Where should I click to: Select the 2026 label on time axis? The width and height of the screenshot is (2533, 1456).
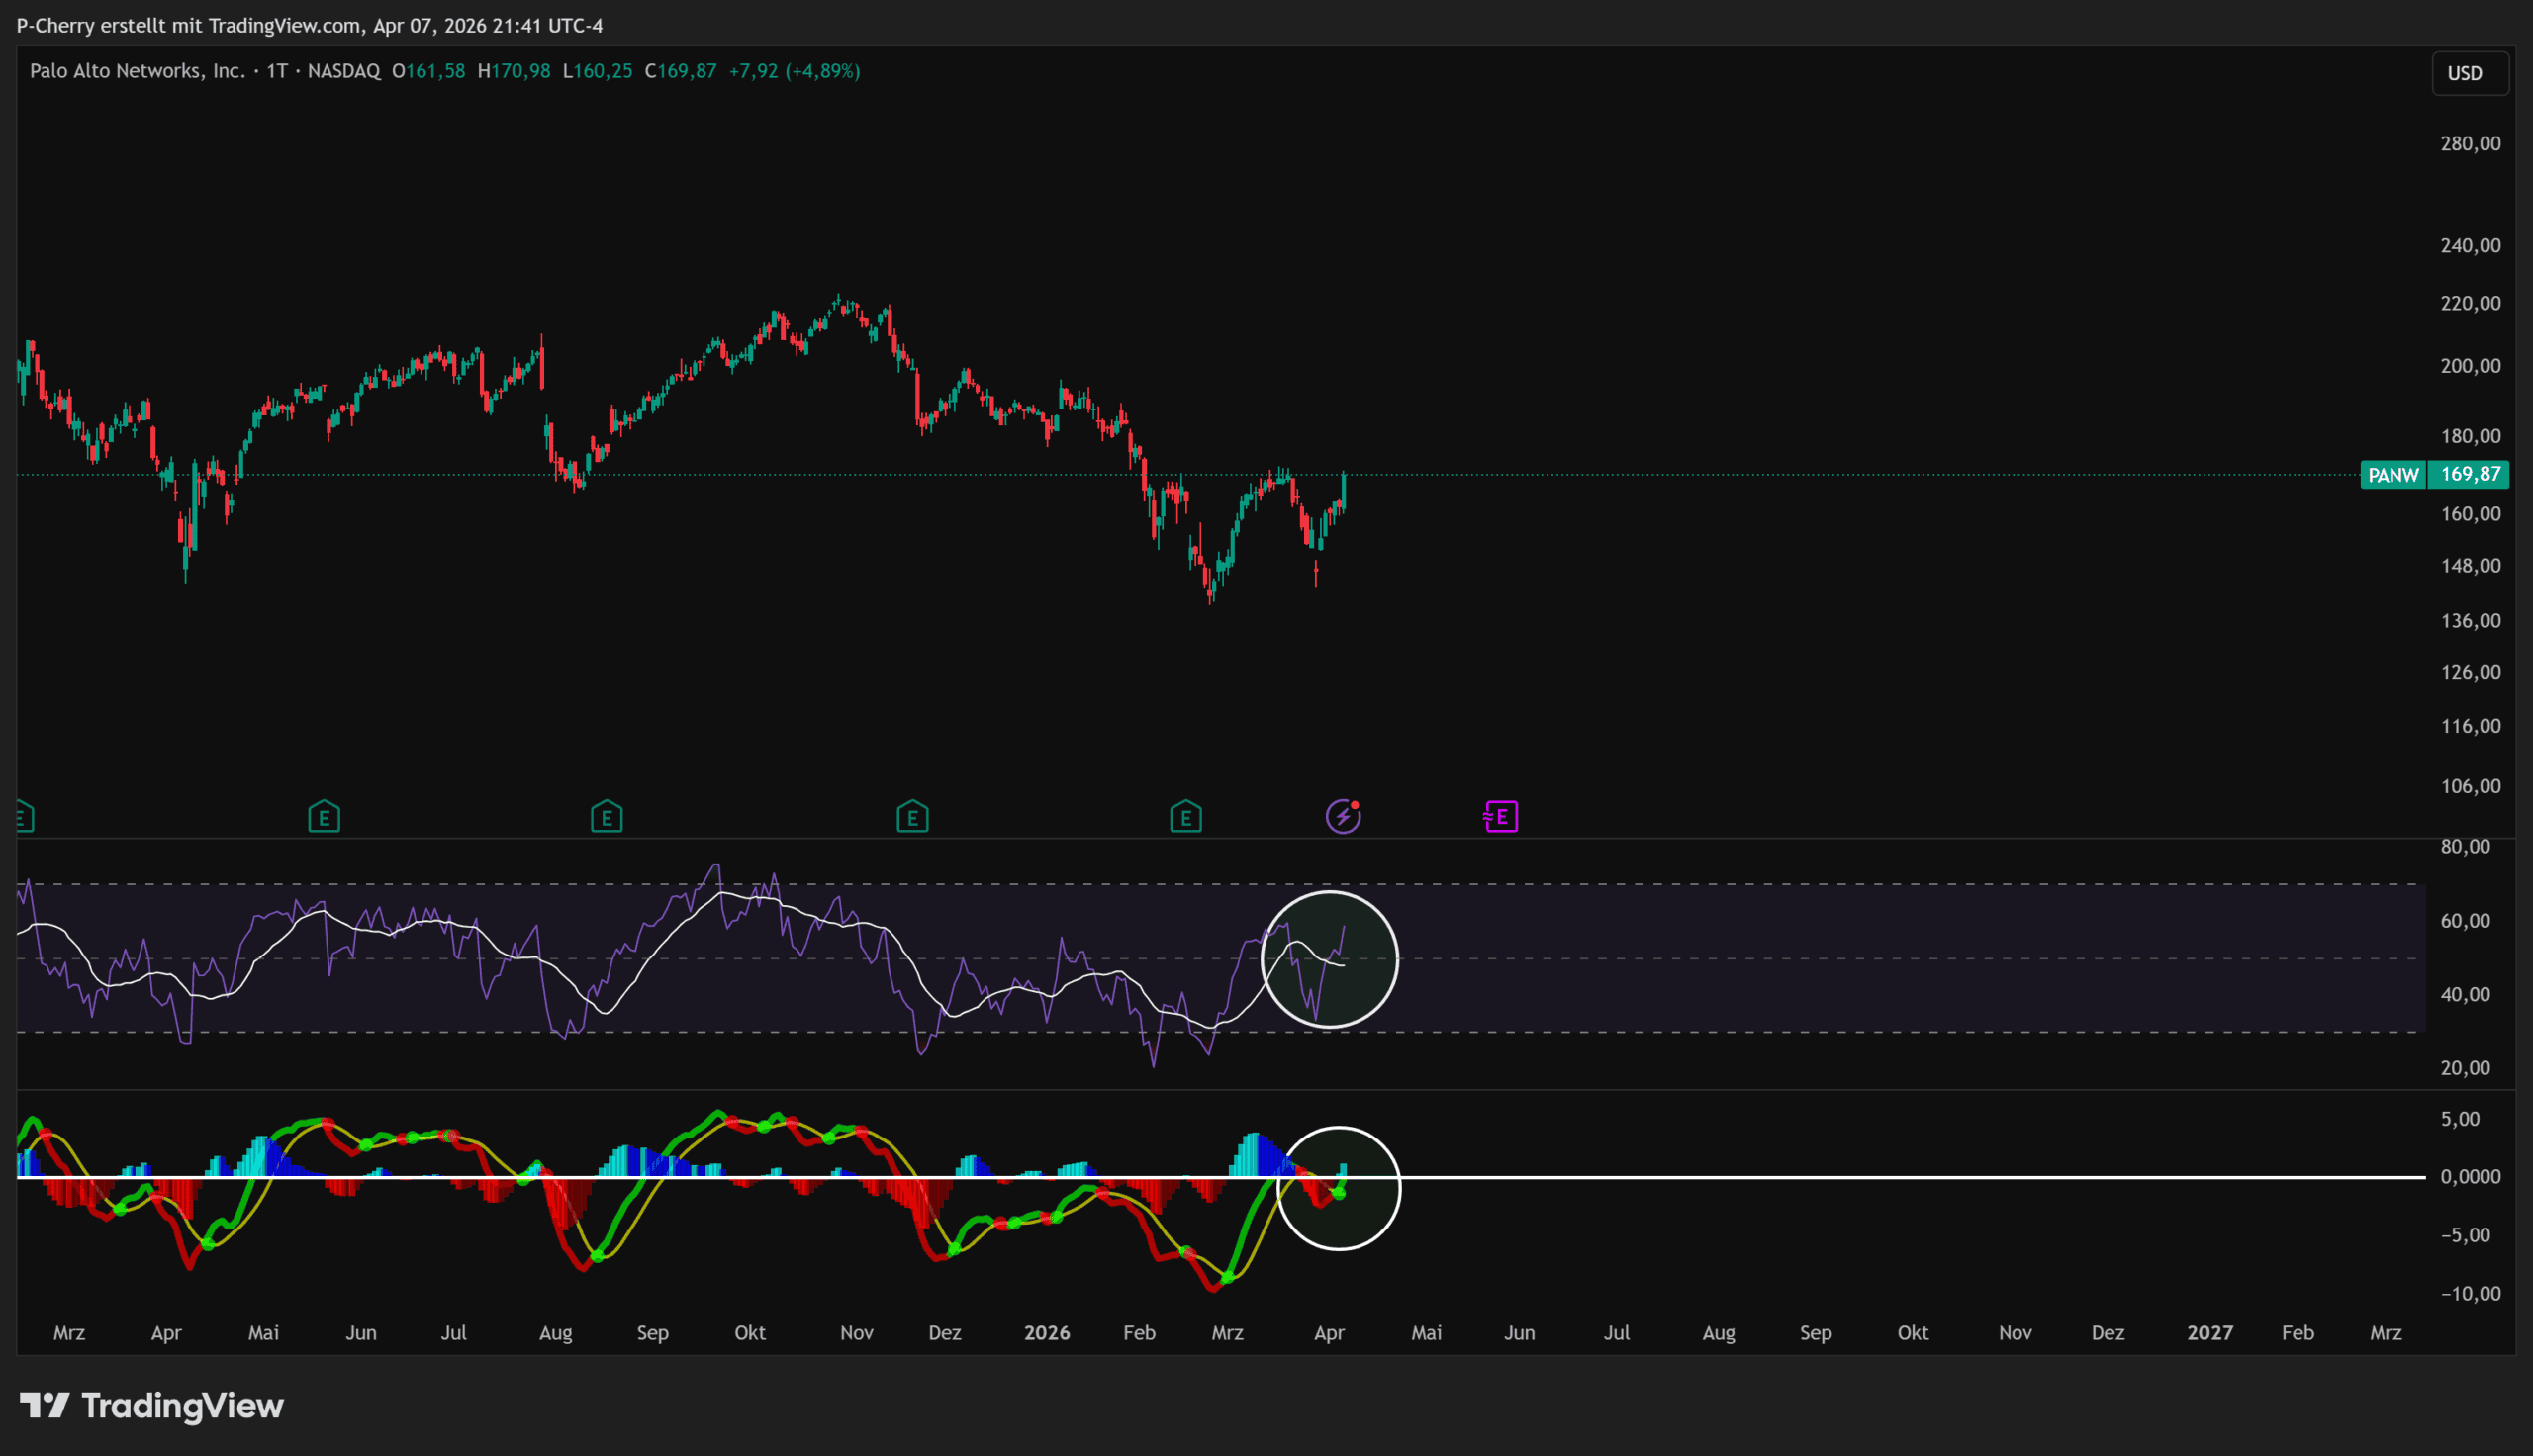pos(1046,1332)
